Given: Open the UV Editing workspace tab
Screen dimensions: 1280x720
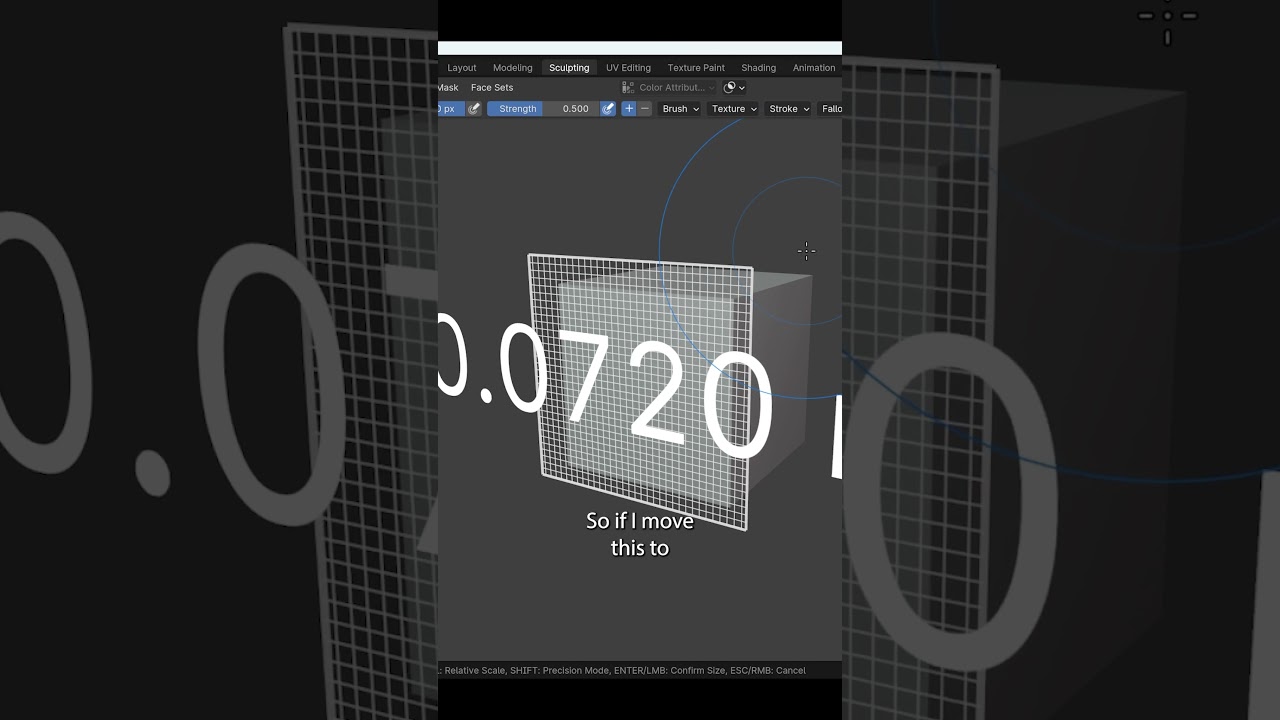Looking at the screenshot, I should 628,68.
